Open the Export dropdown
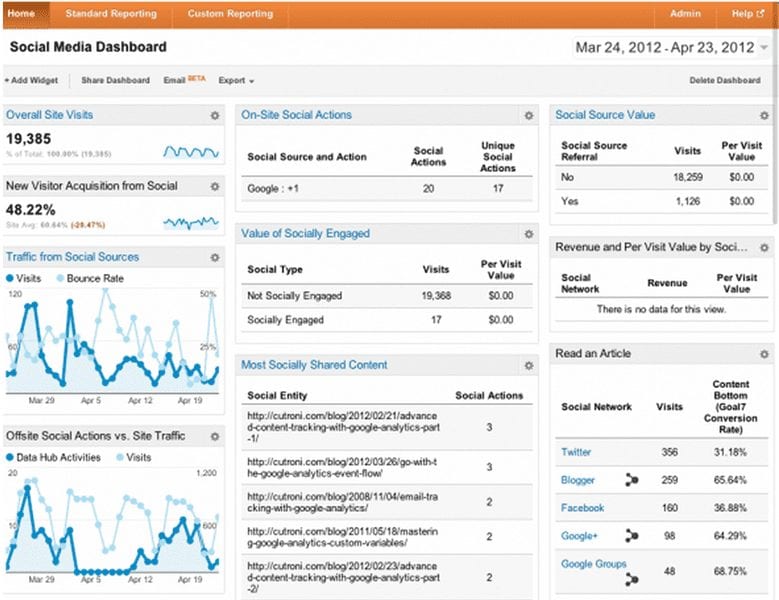The width and height of the screenshot is (779, 600). coord(236,80)
